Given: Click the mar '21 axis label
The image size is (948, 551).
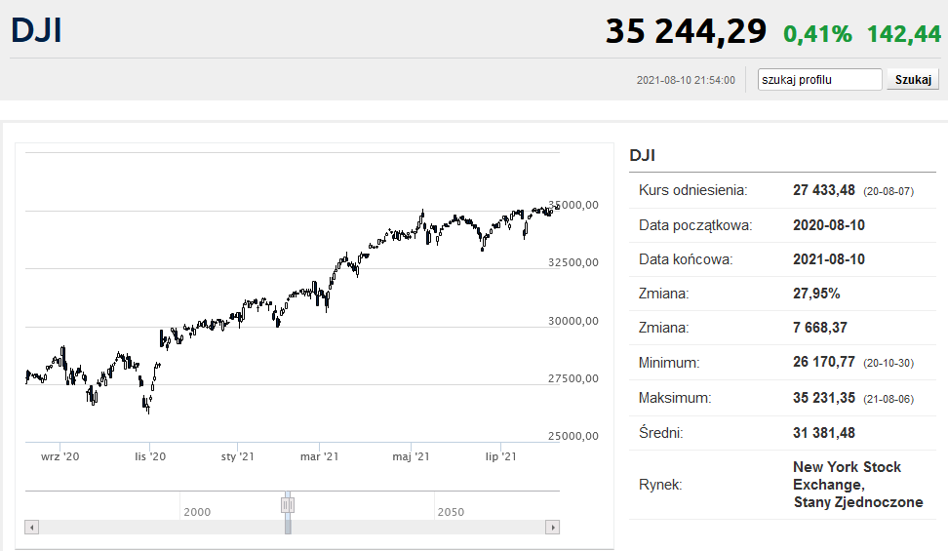Looking at the screenshot, I should coord(319,457).
